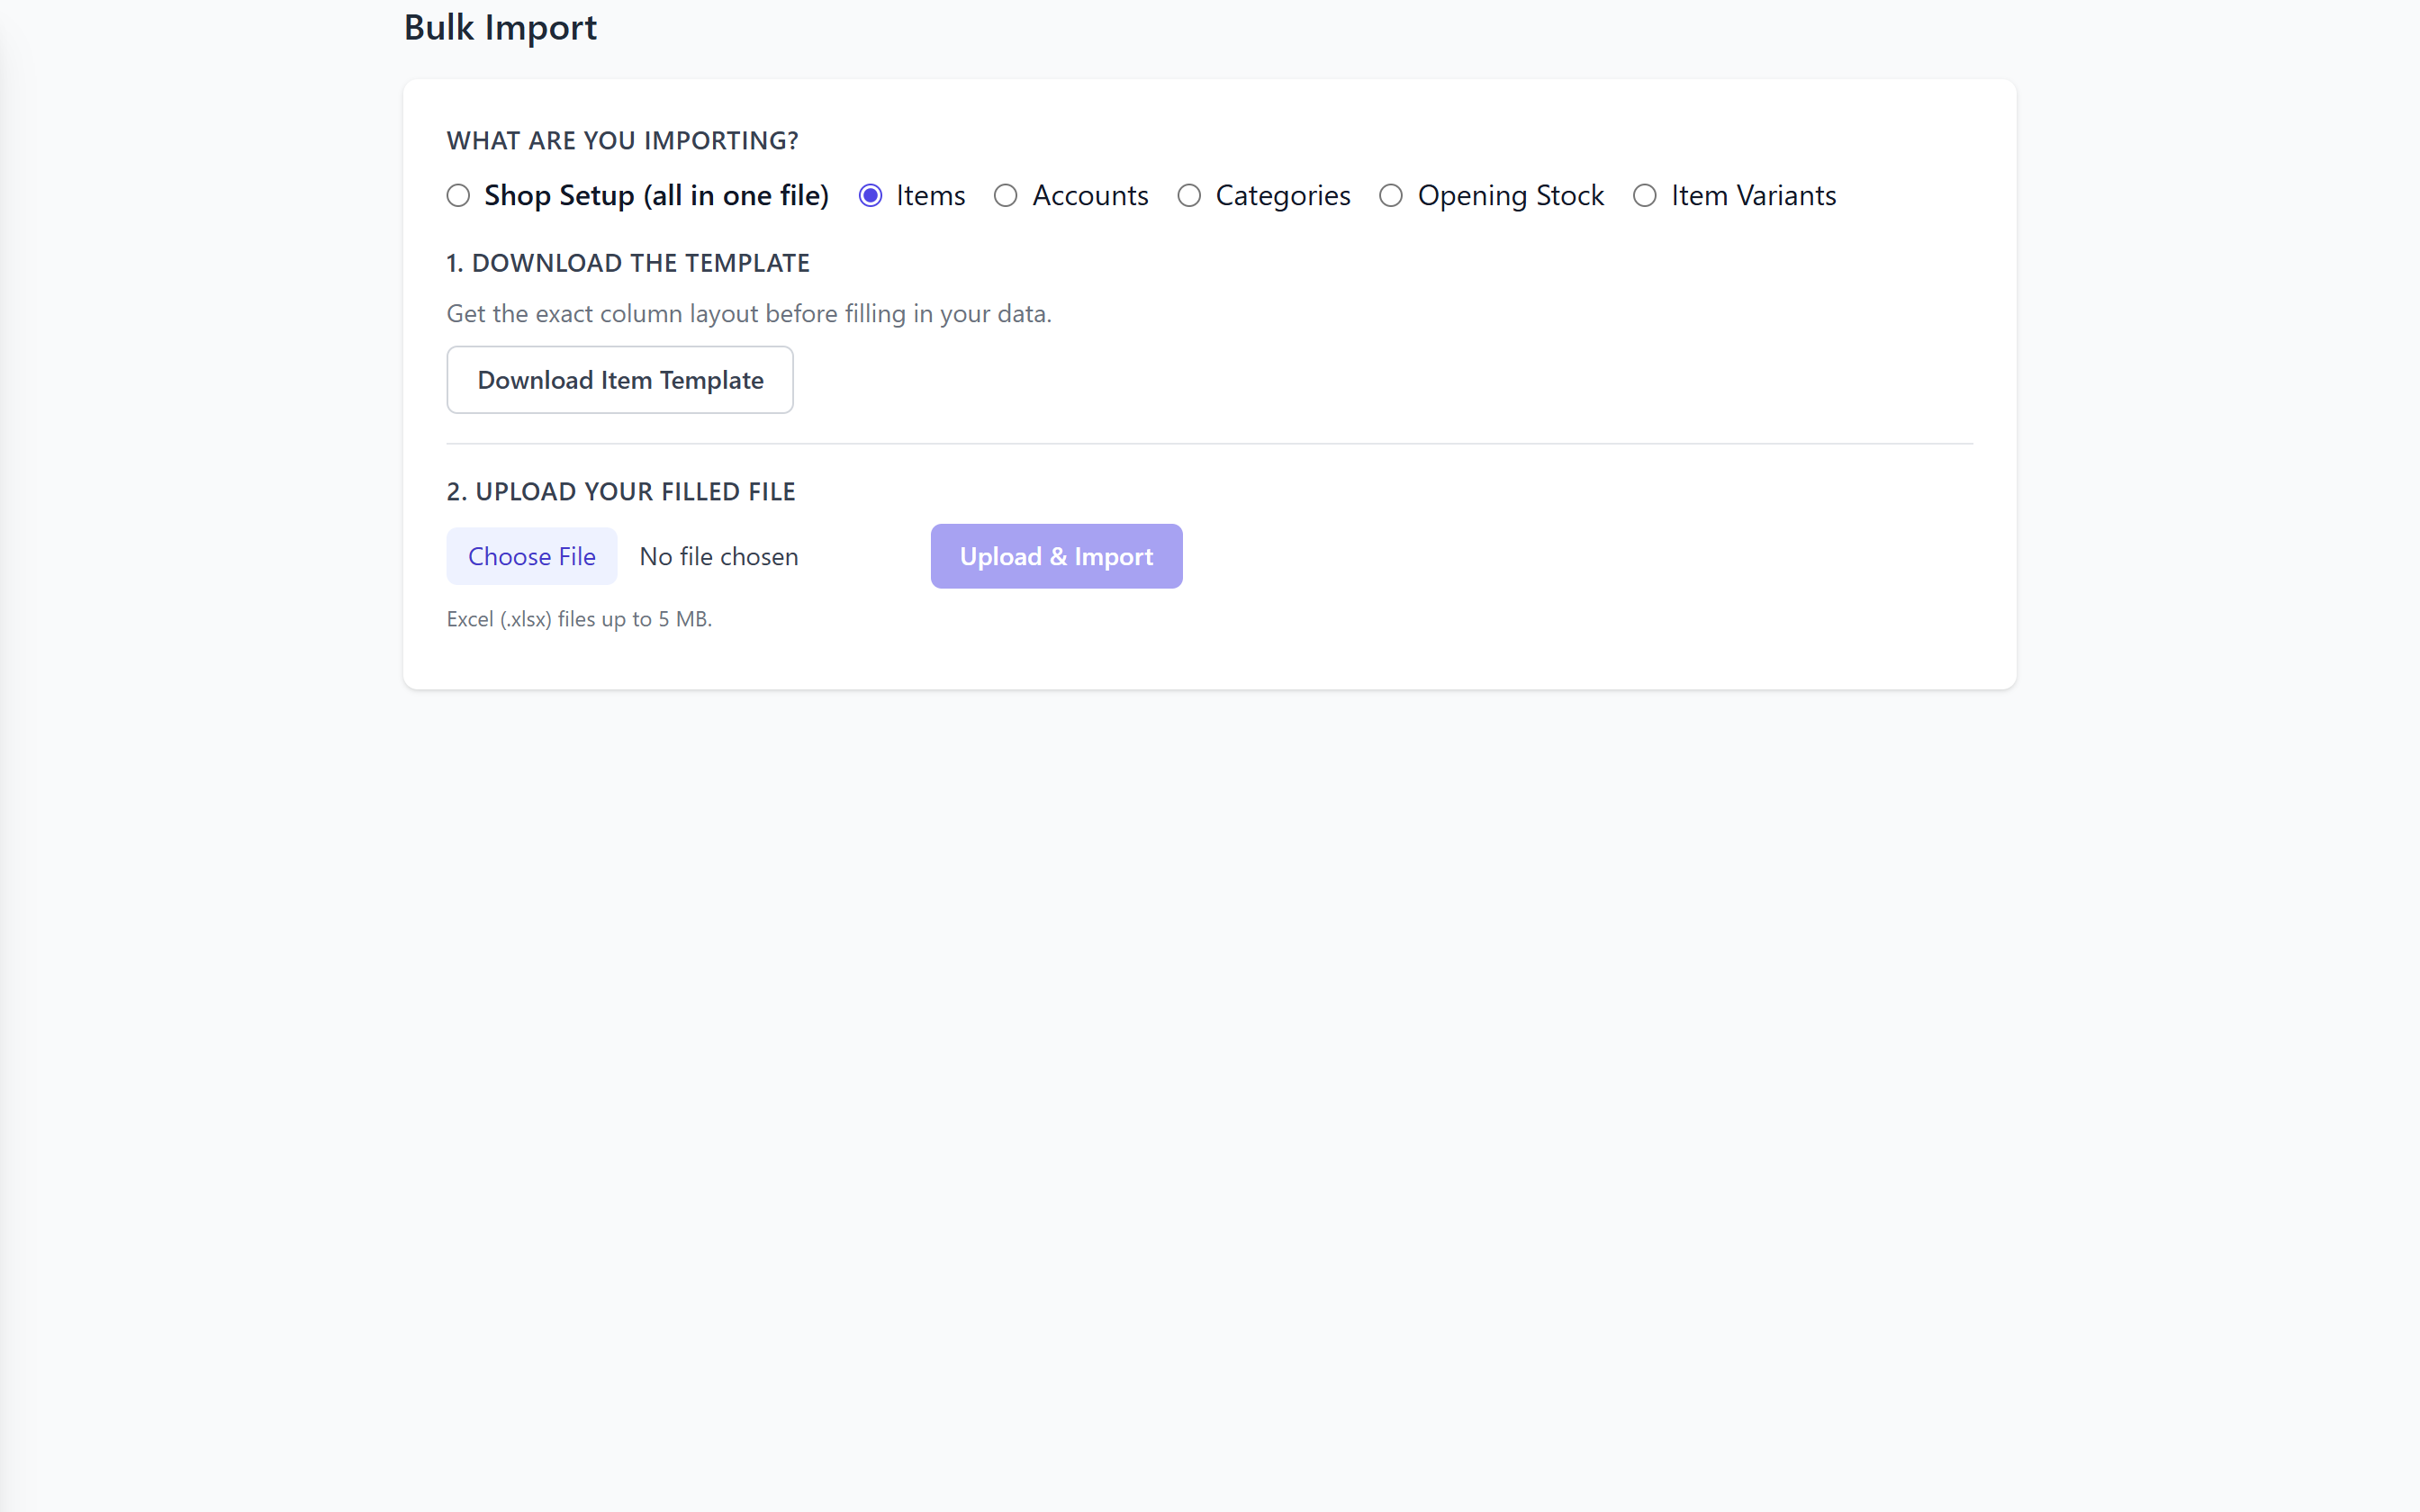
Task: Select the Items radio button
Action: click(x=870, y=195)
